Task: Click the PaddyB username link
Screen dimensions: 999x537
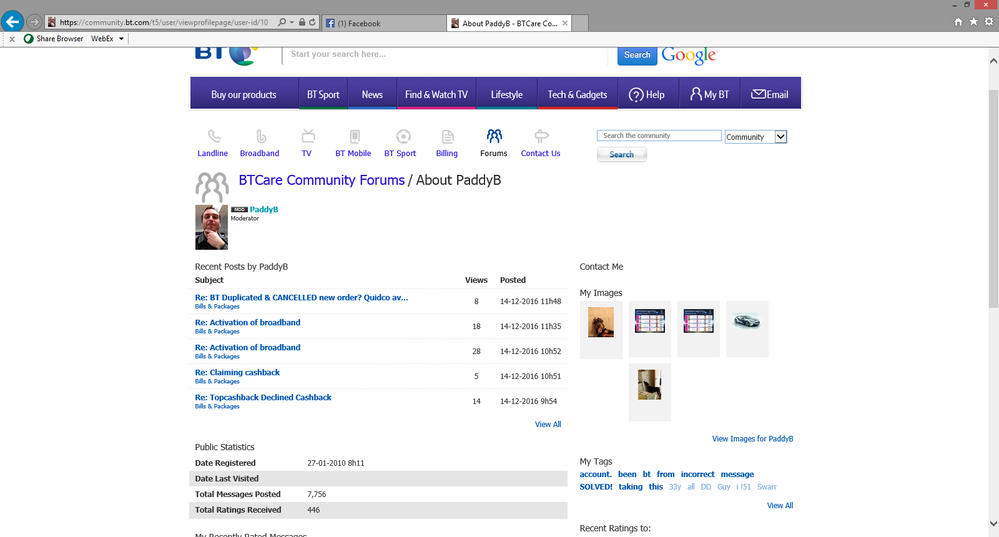Action: [x=264, y=209]
